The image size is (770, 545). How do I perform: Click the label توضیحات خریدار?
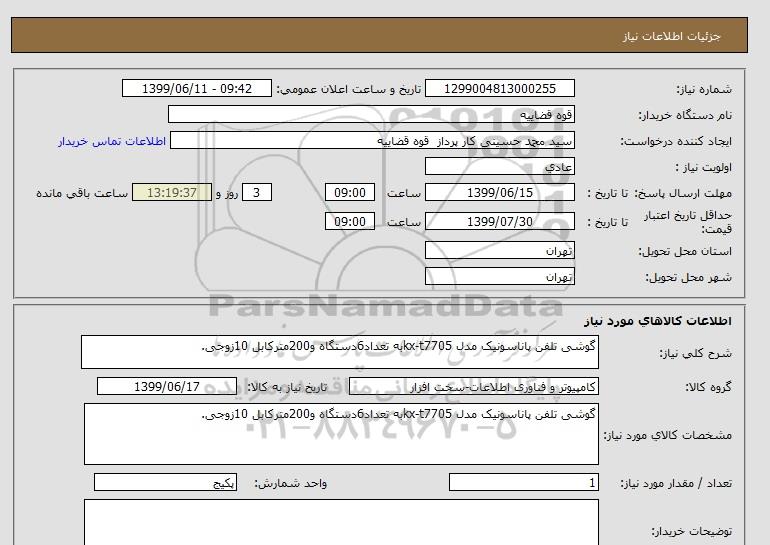tap(691, 531)
